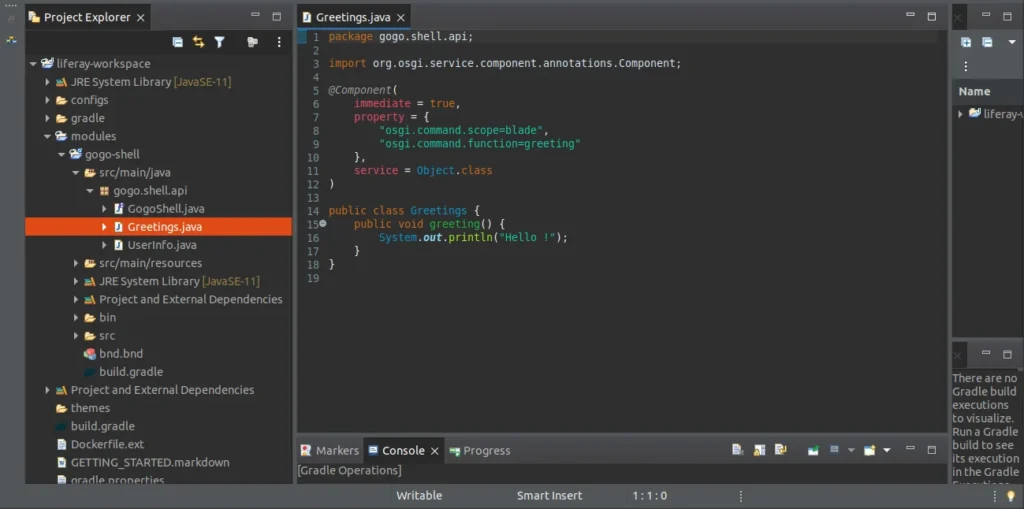Select the Greetings.java editor tab
Viewport: 1024px width, 509px height.
353,18
